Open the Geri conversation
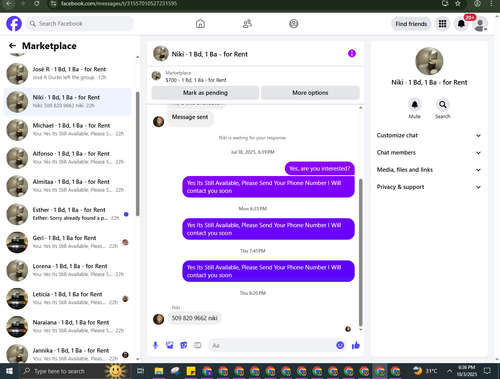Viewport: 500px width, 379px height. coord(67,242)
